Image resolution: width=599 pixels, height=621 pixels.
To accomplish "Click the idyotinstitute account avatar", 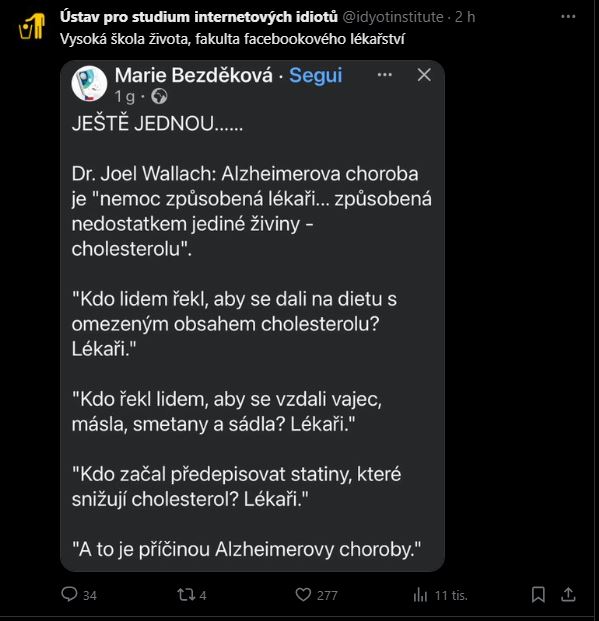I will coord(32,27).
